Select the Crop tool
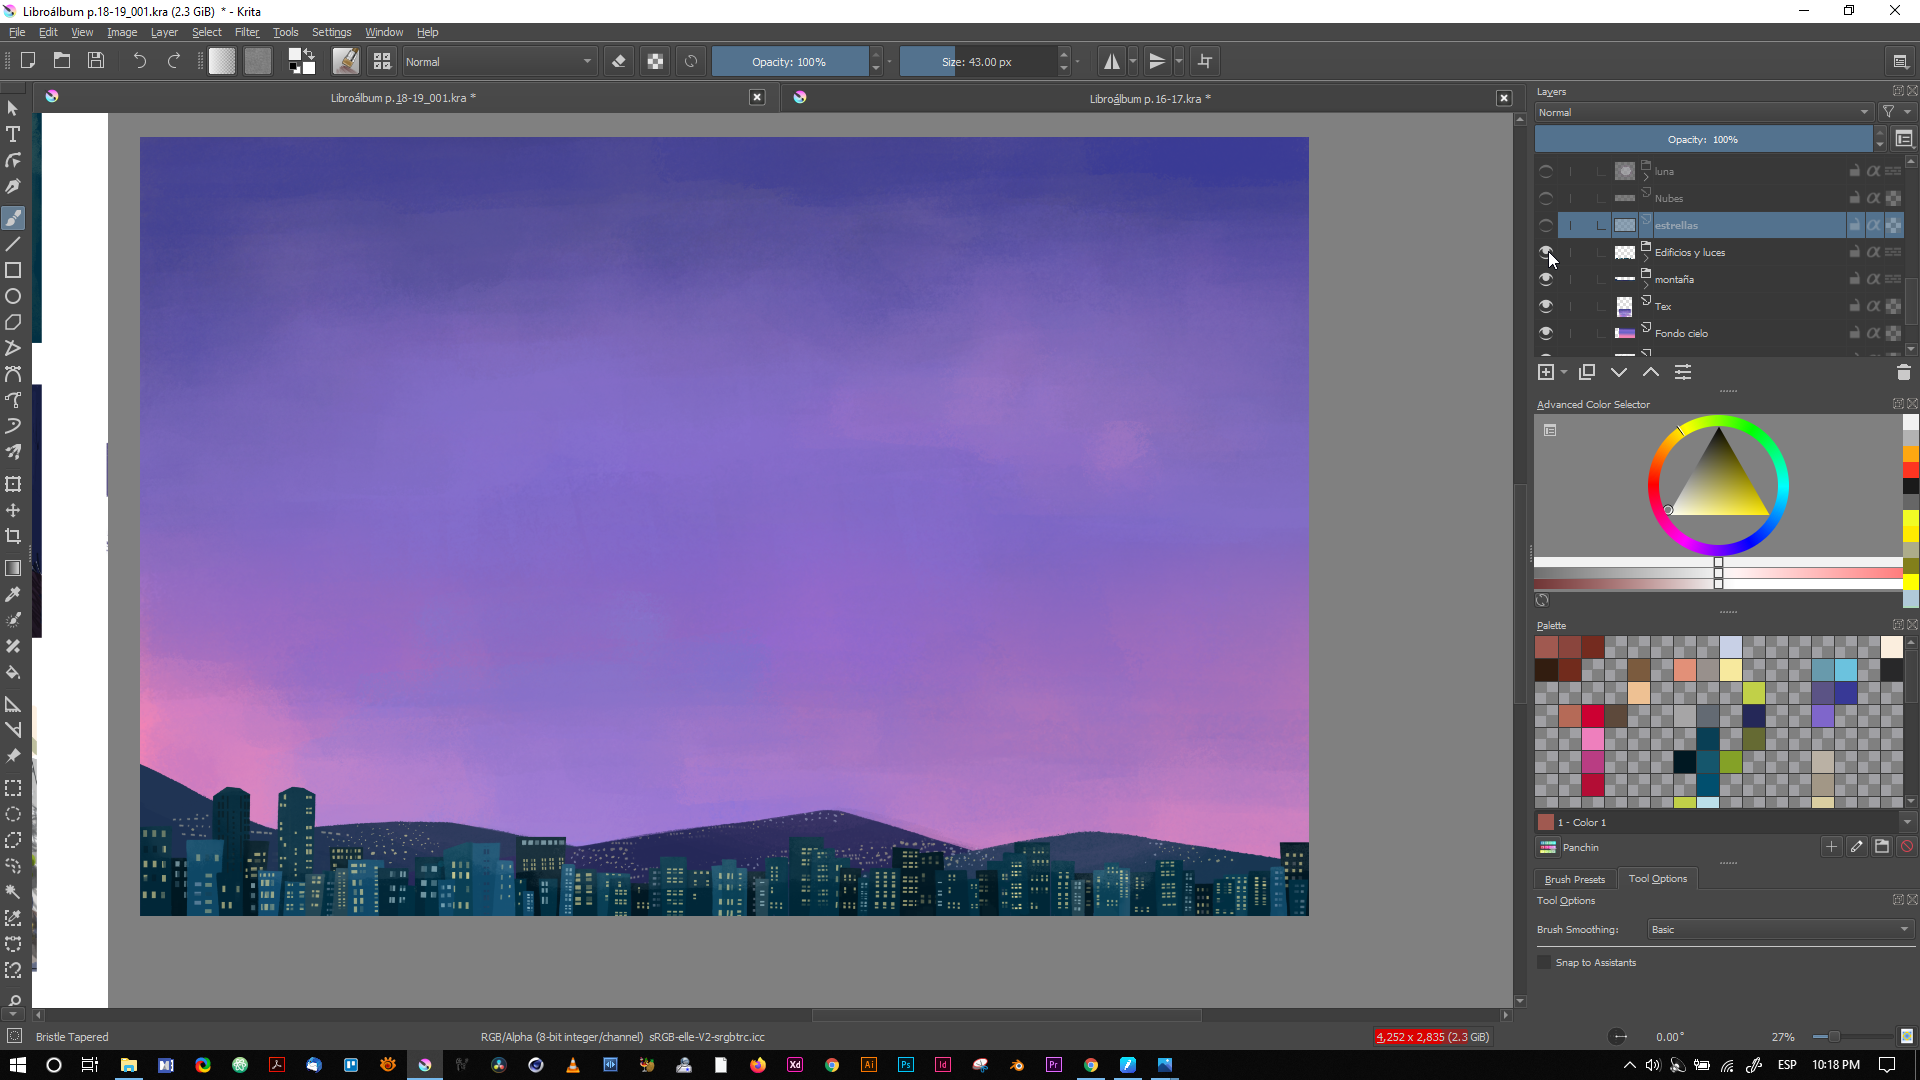The height and width of the screenshot is (1080, 1920). click(13, 536)
